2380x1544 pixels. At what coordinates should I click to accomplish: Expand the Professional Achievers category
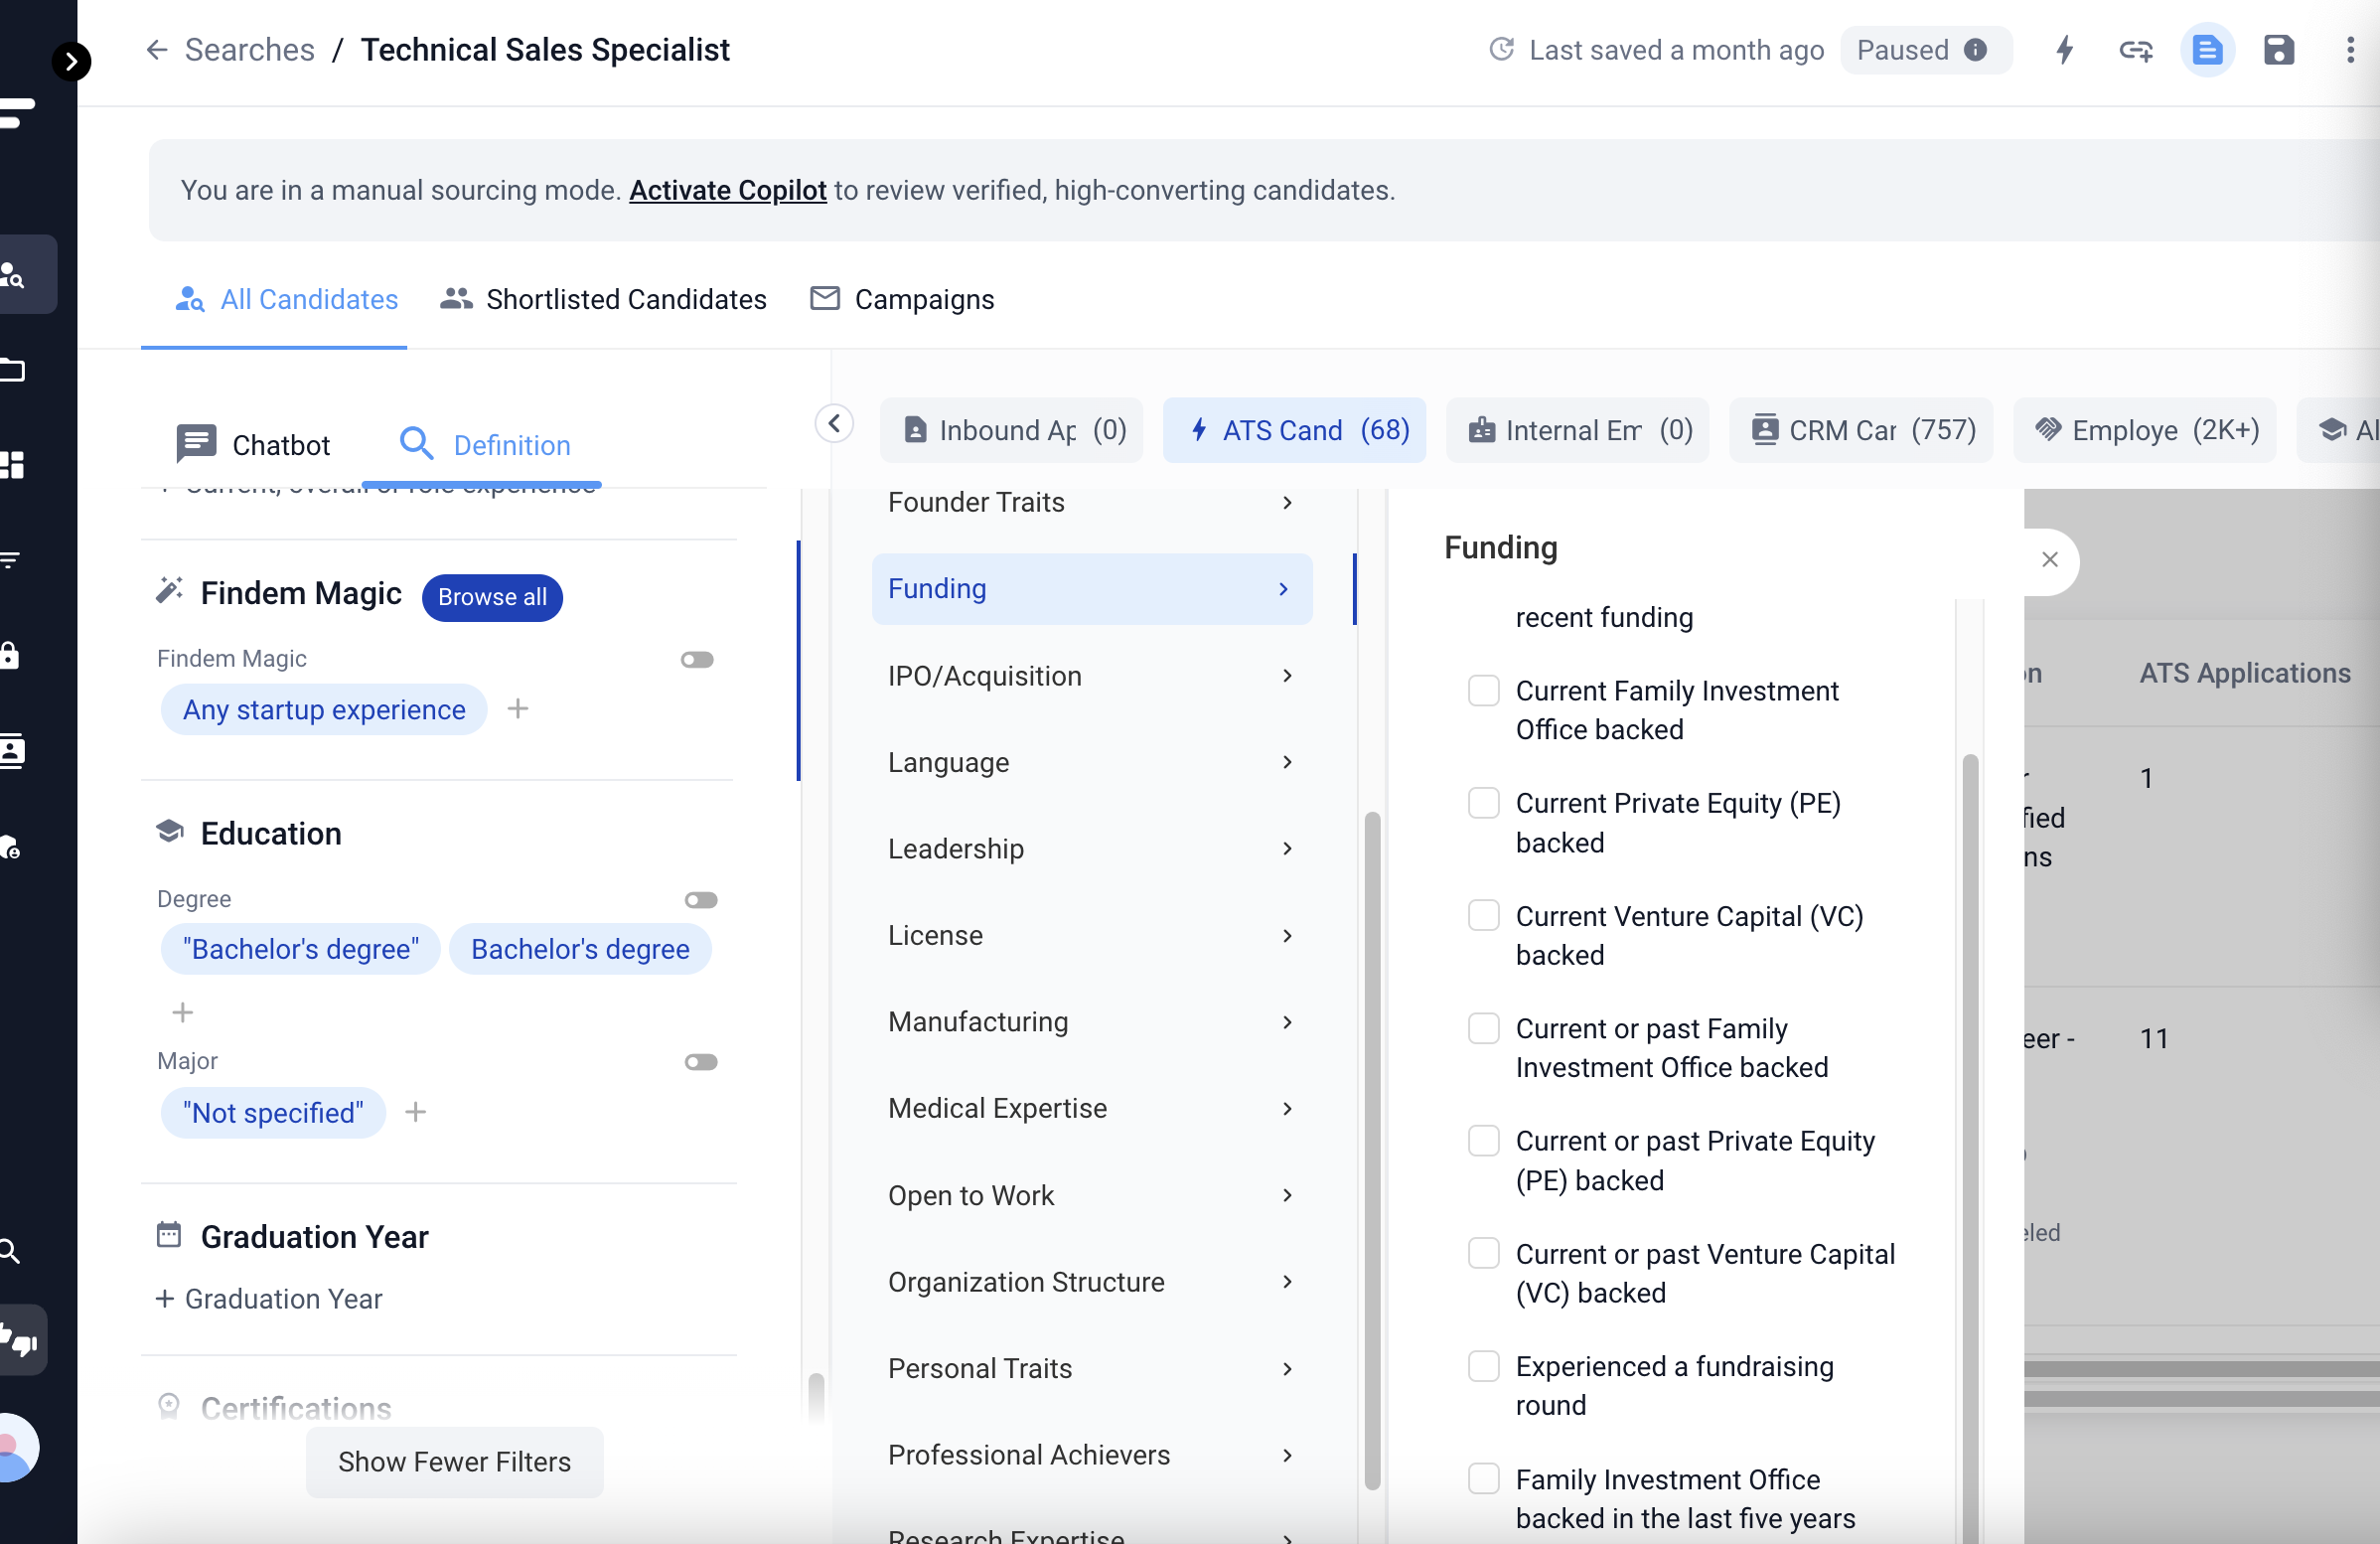(x=1091, y=1455)
